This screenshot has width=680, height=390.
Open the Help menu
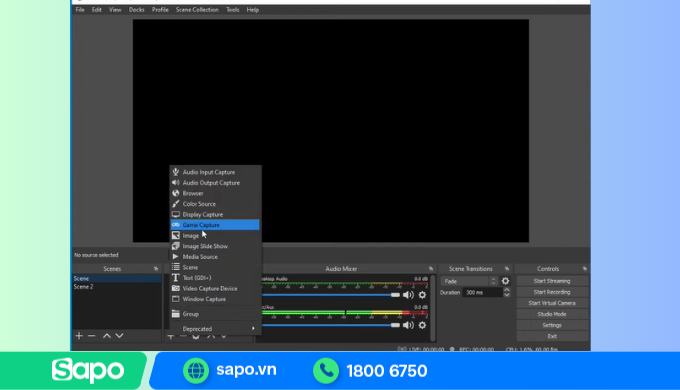click(252, 10)
